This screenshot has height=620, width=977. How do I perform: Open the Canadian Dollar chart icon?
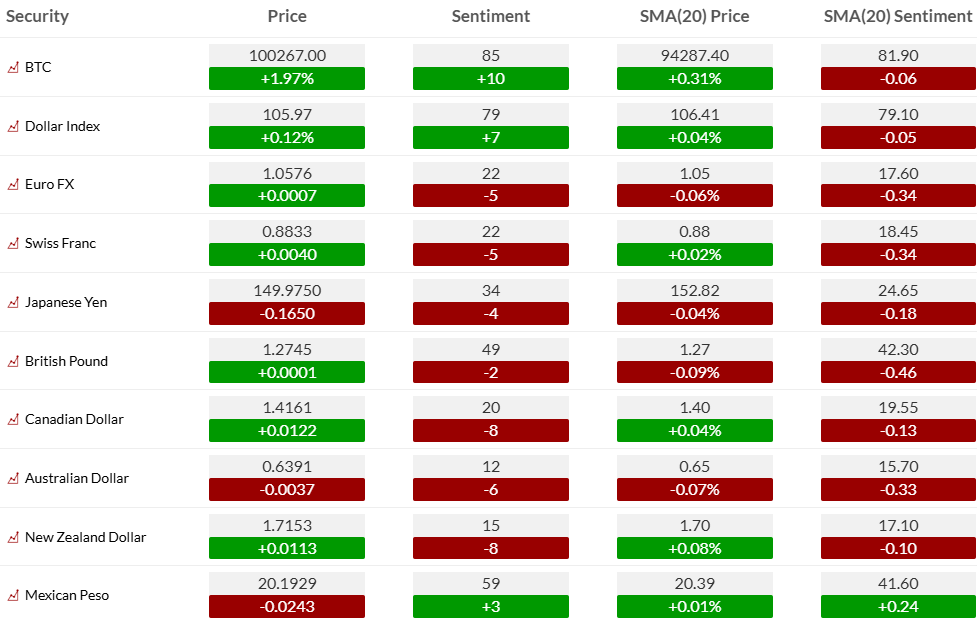13,420
